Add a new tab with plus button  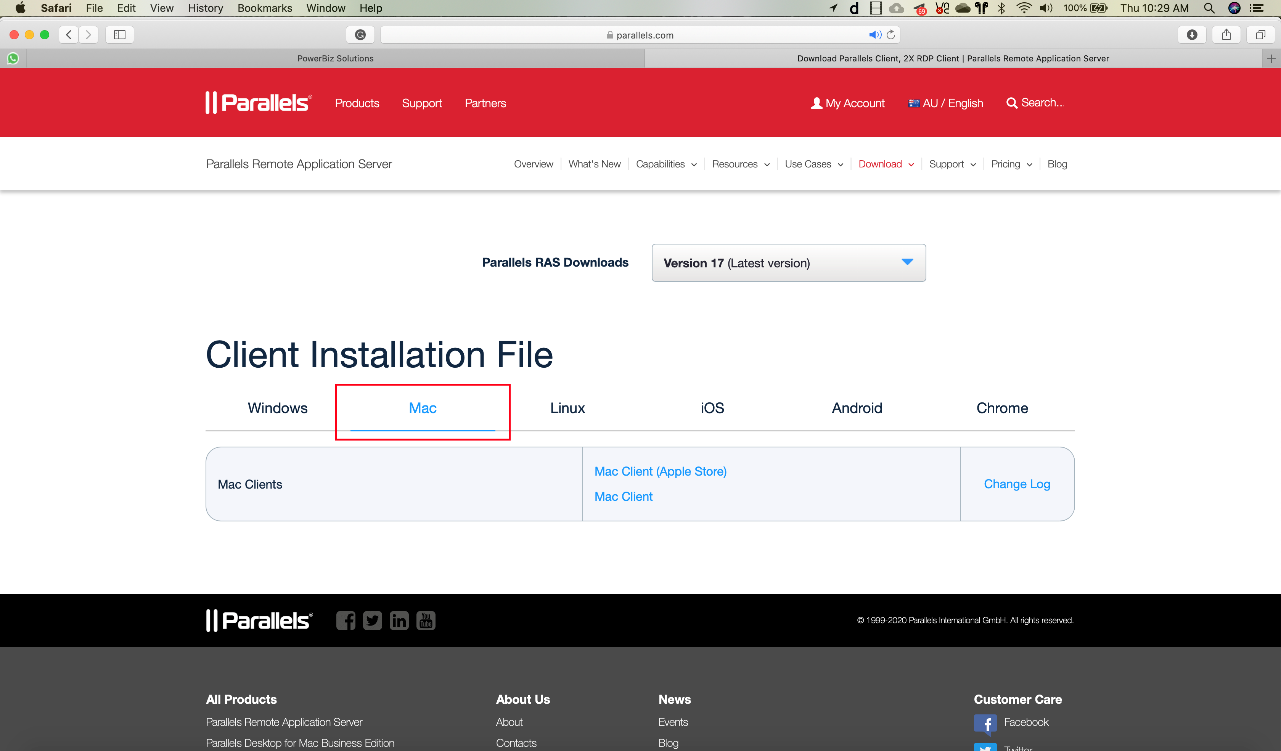pos(1272,58)
